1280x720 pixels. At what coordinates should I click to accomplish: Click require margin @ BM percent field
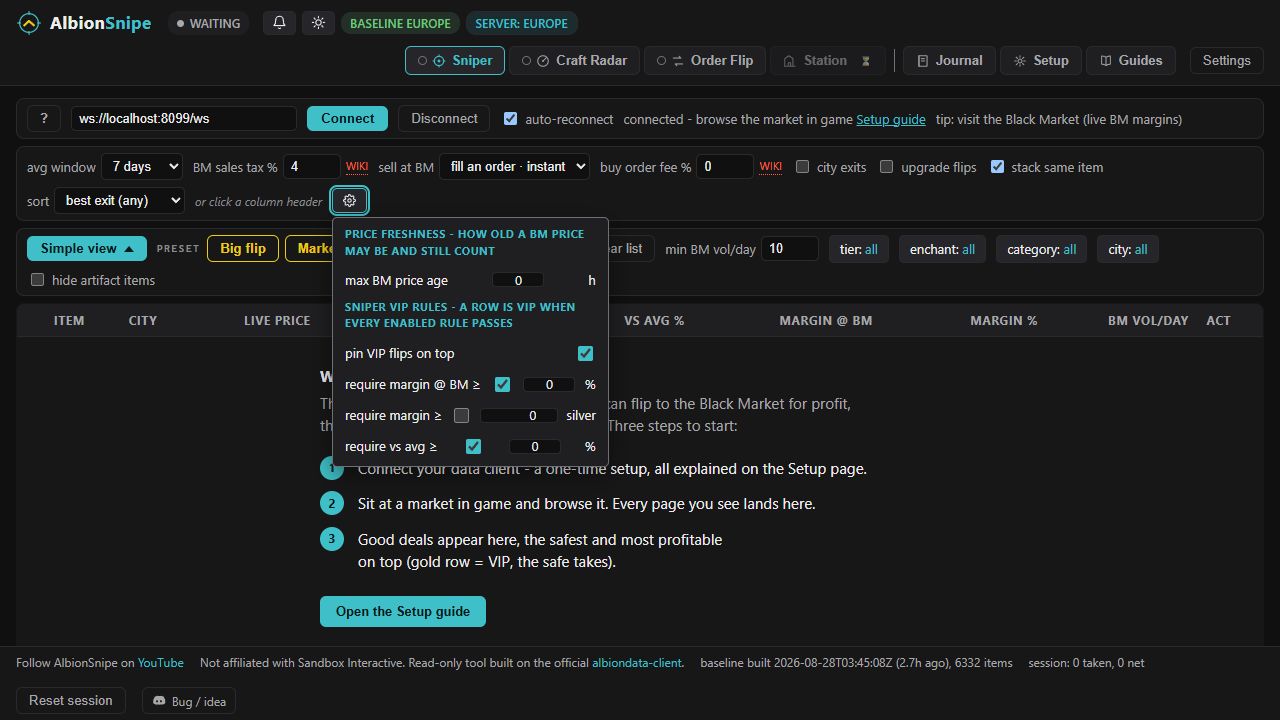pyautogui.click(x=549, y=384)
